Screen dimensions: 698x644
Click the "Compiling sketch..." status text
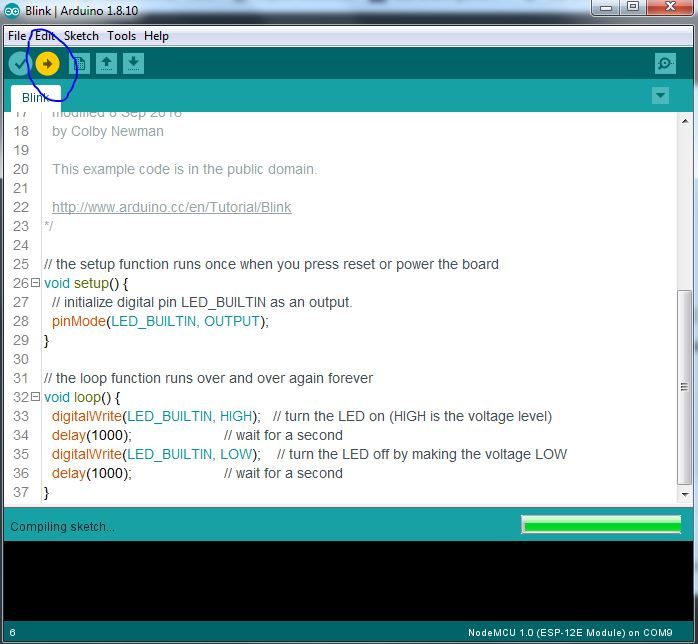tap(62, 527)
